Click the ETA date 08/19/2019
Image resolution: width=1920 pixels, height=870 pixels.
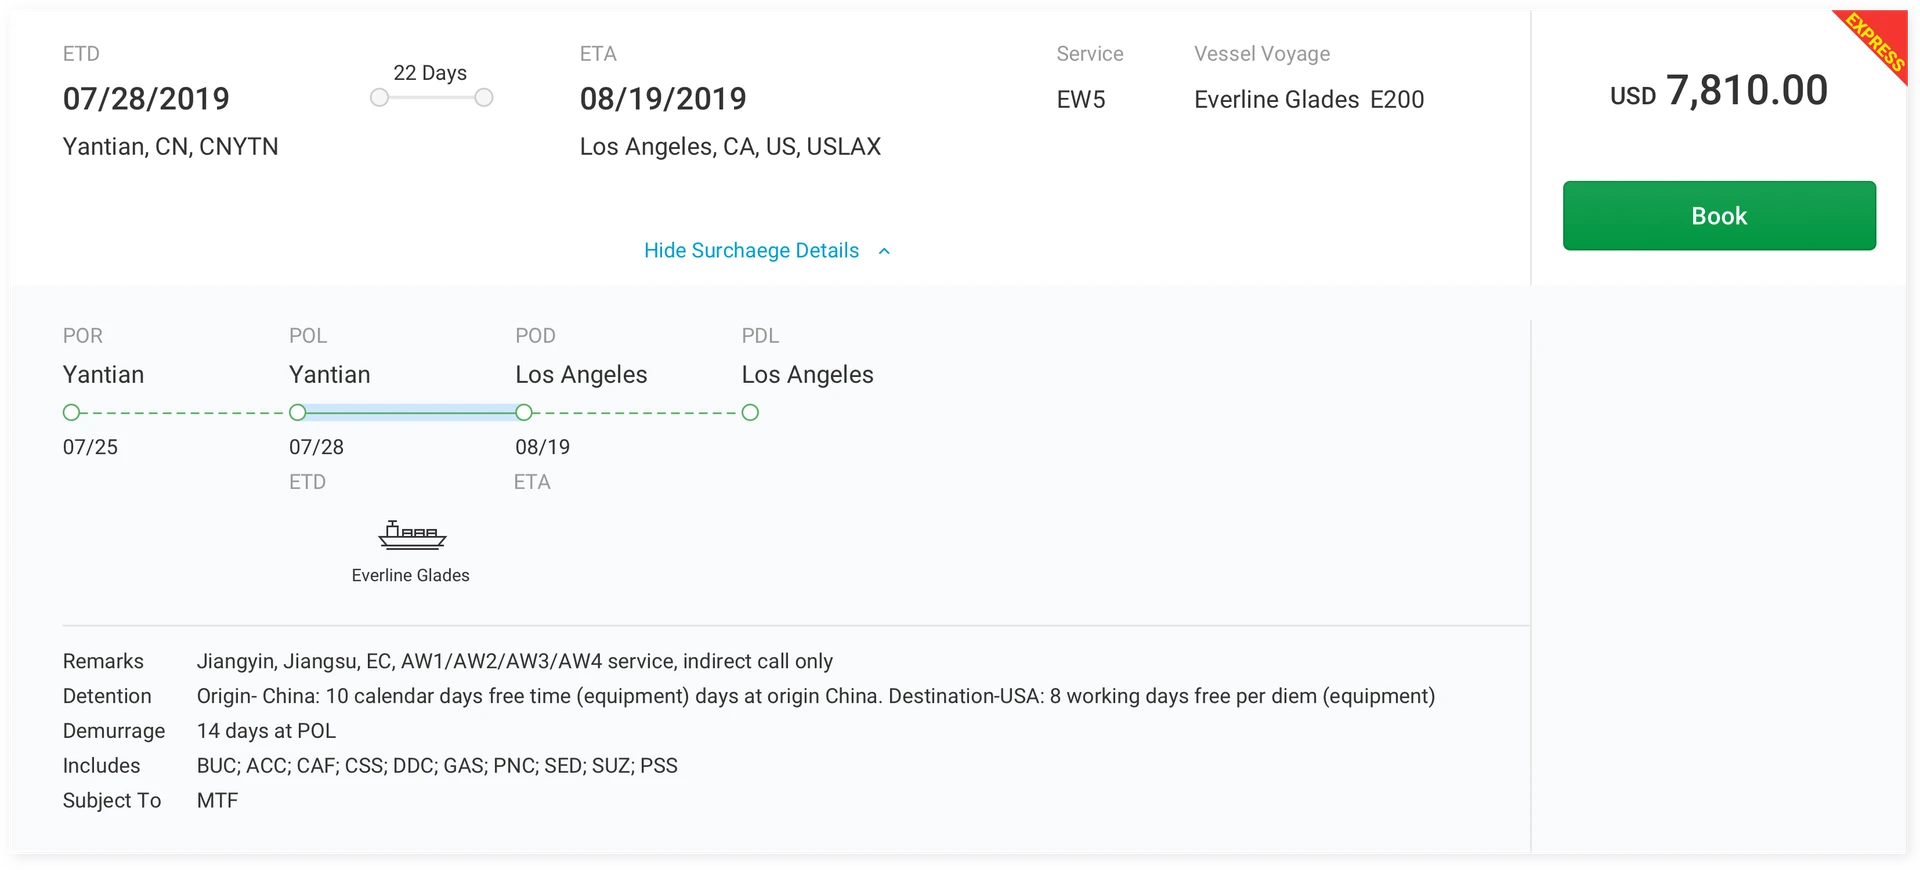click(x=663, y=99)
